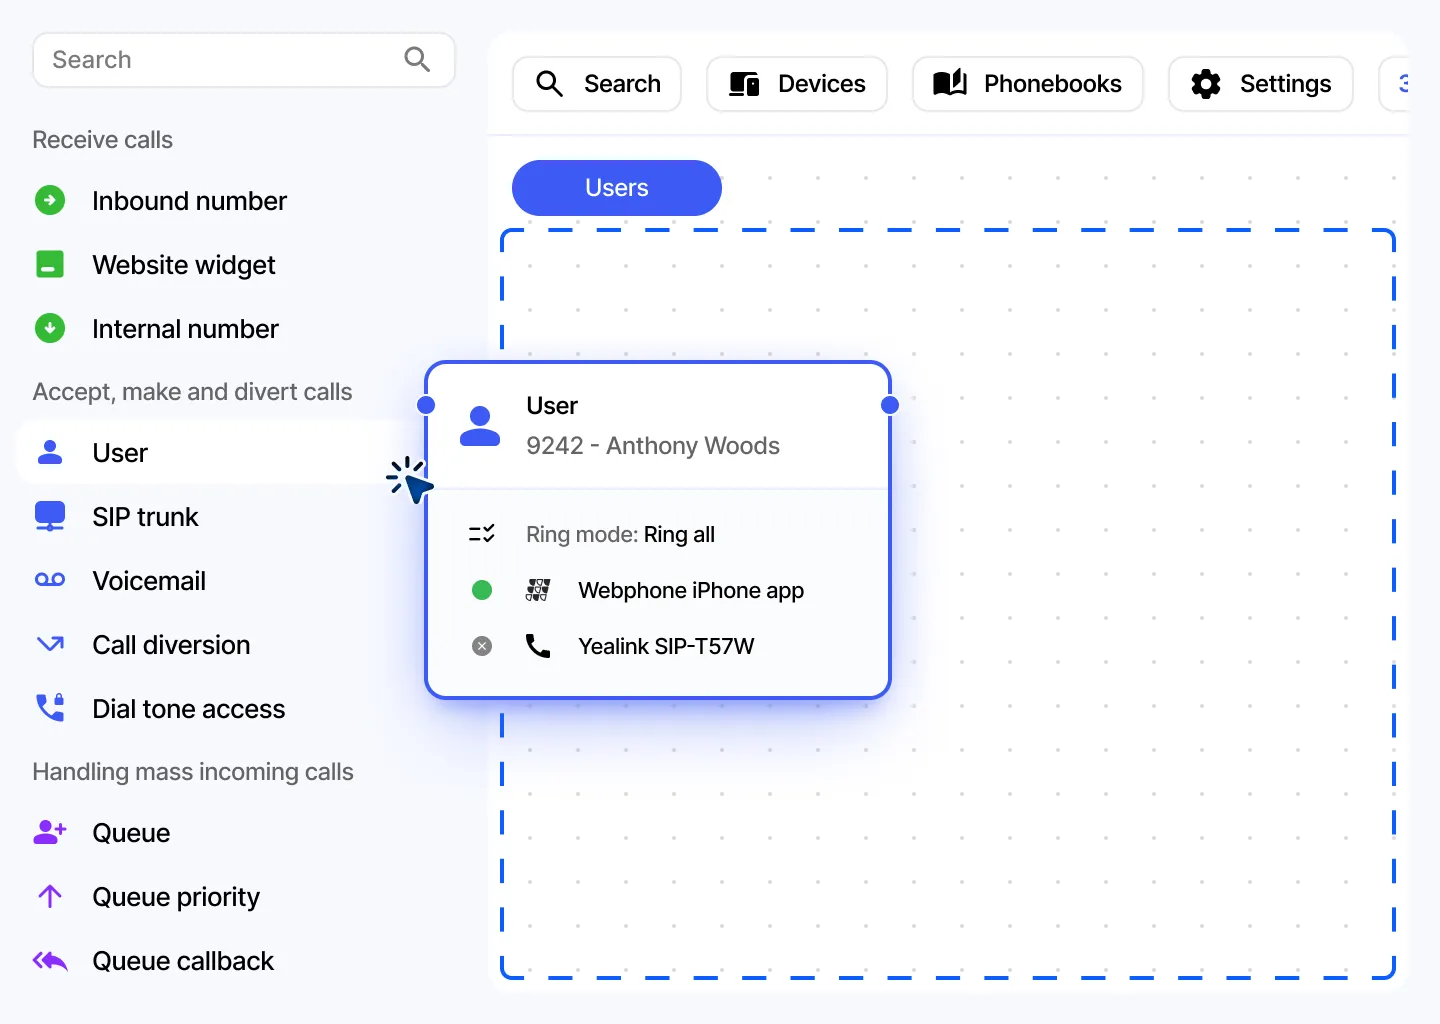Select the blue Users tab
This screenshot has height=1024, width=1440.
pos(617,188)
